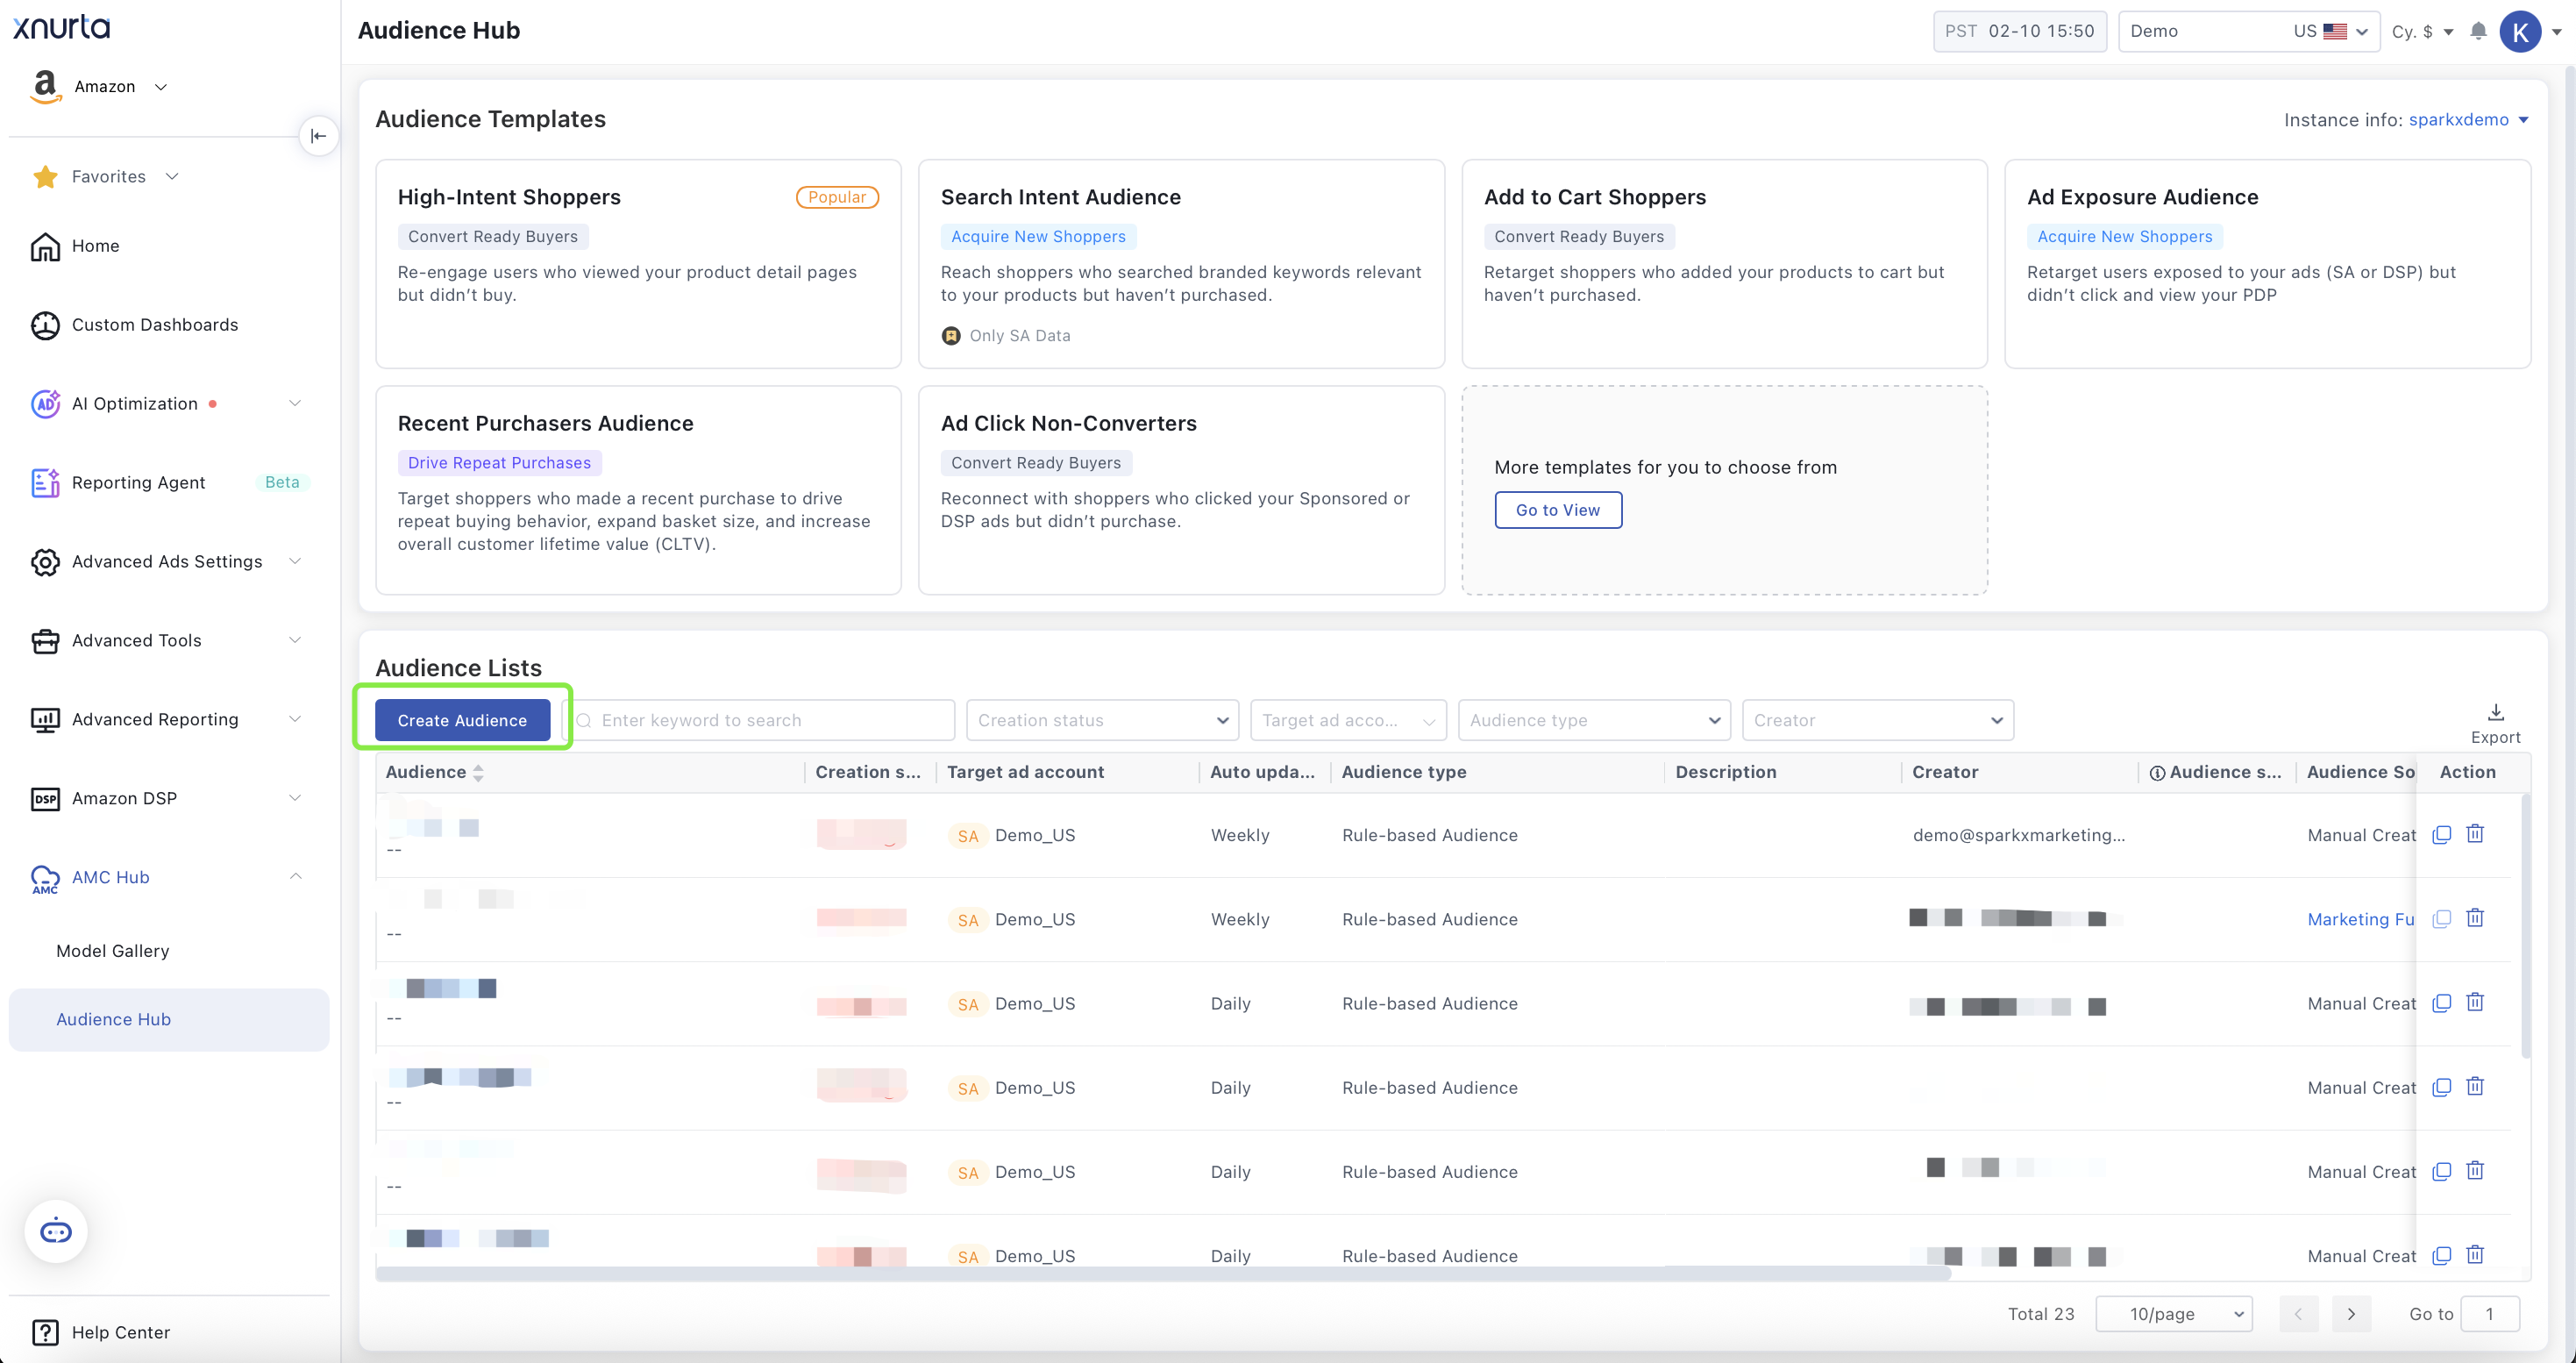Viewport: 2576px width, 1363px height.
Task: Delete the third audience row
Action: tap(2475, 1002)
